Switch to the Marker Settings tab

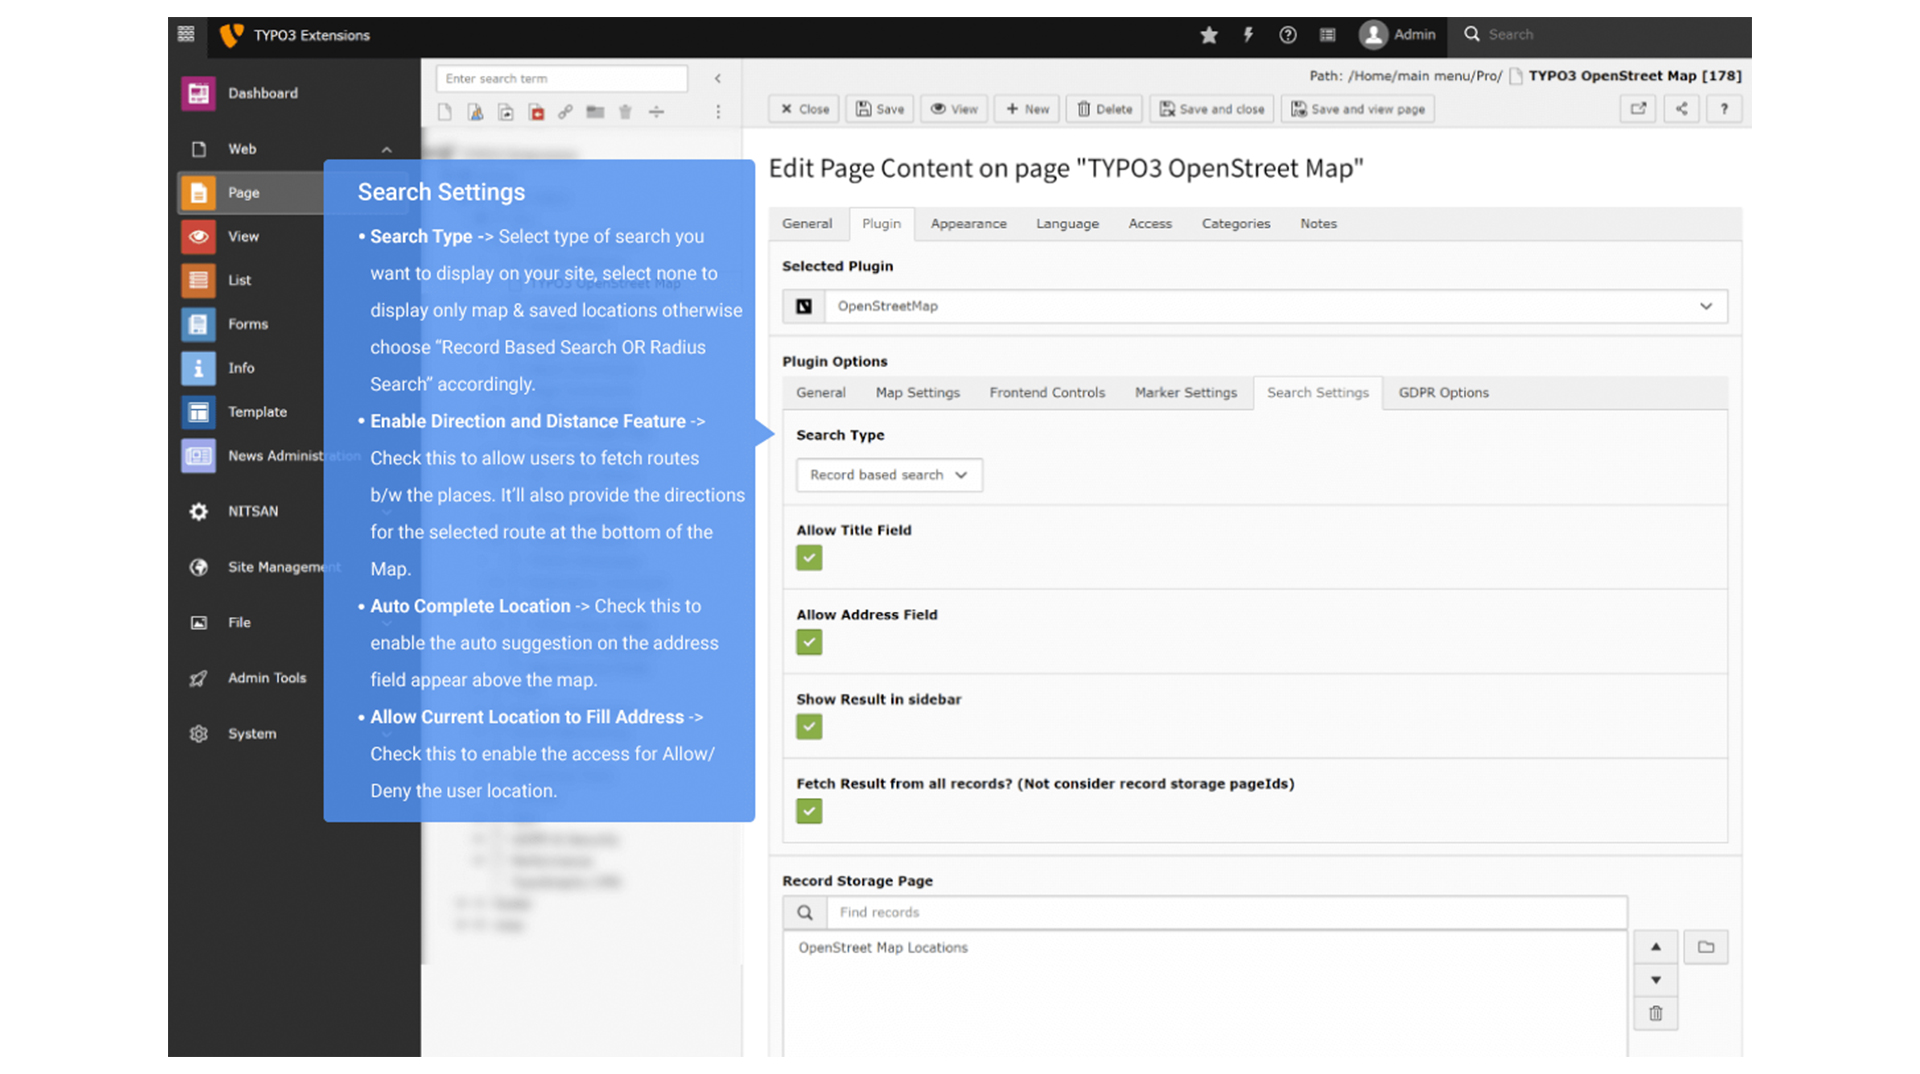click(1185, 393)
